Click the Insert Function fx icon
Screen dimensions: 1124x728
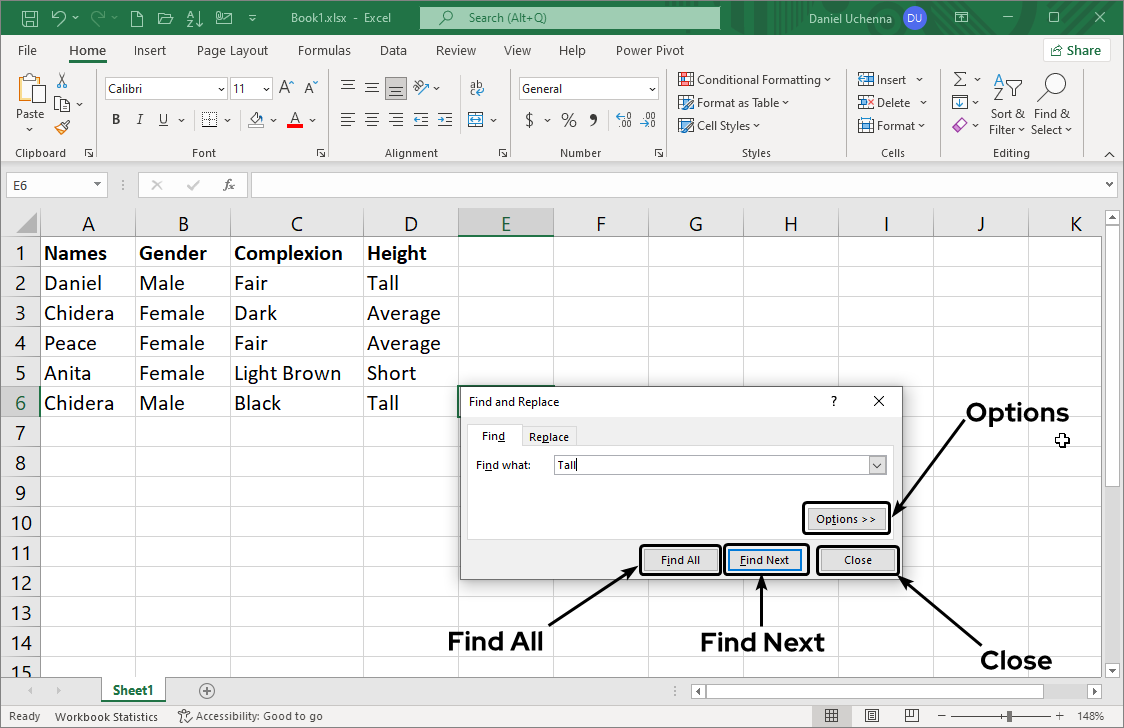tap(228, 185)
